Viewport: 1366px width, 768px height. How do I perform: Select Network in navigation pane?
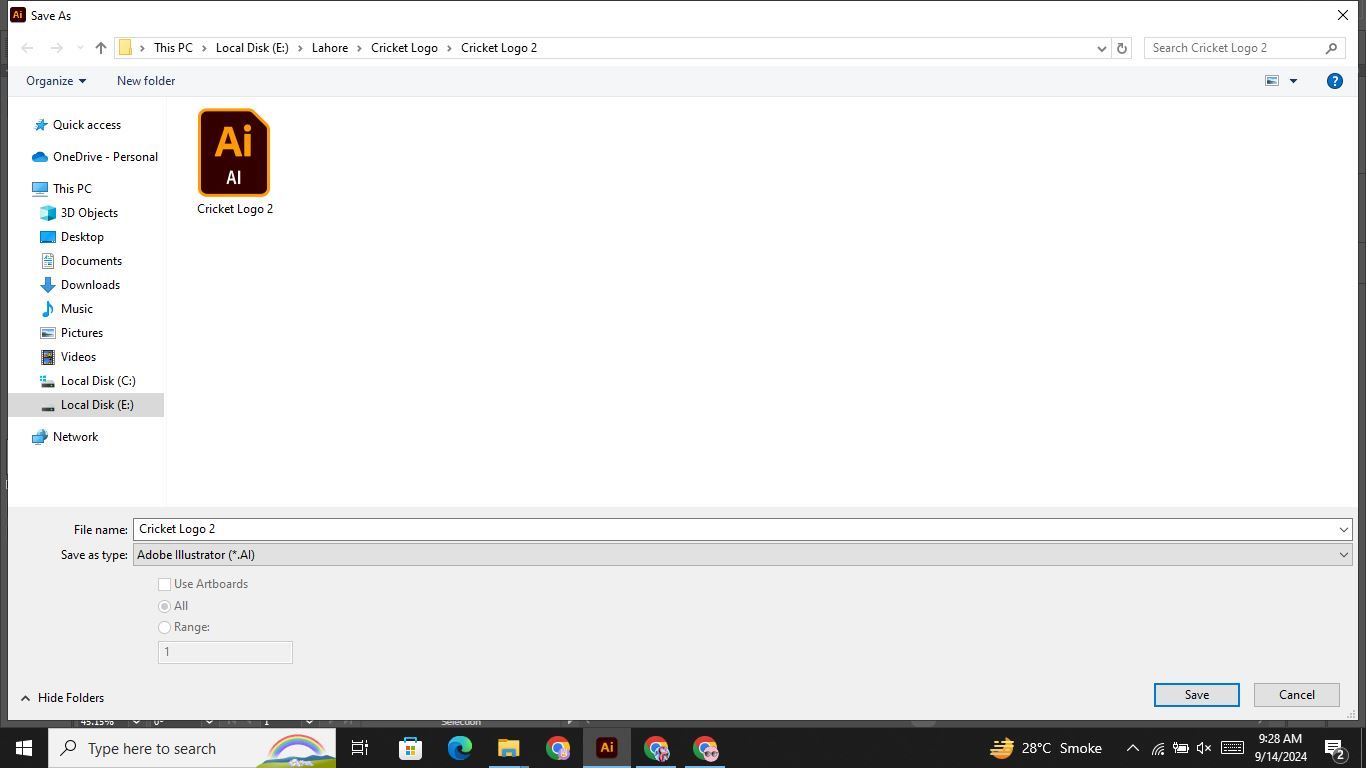pyautogui.click(x=75, y=437)
